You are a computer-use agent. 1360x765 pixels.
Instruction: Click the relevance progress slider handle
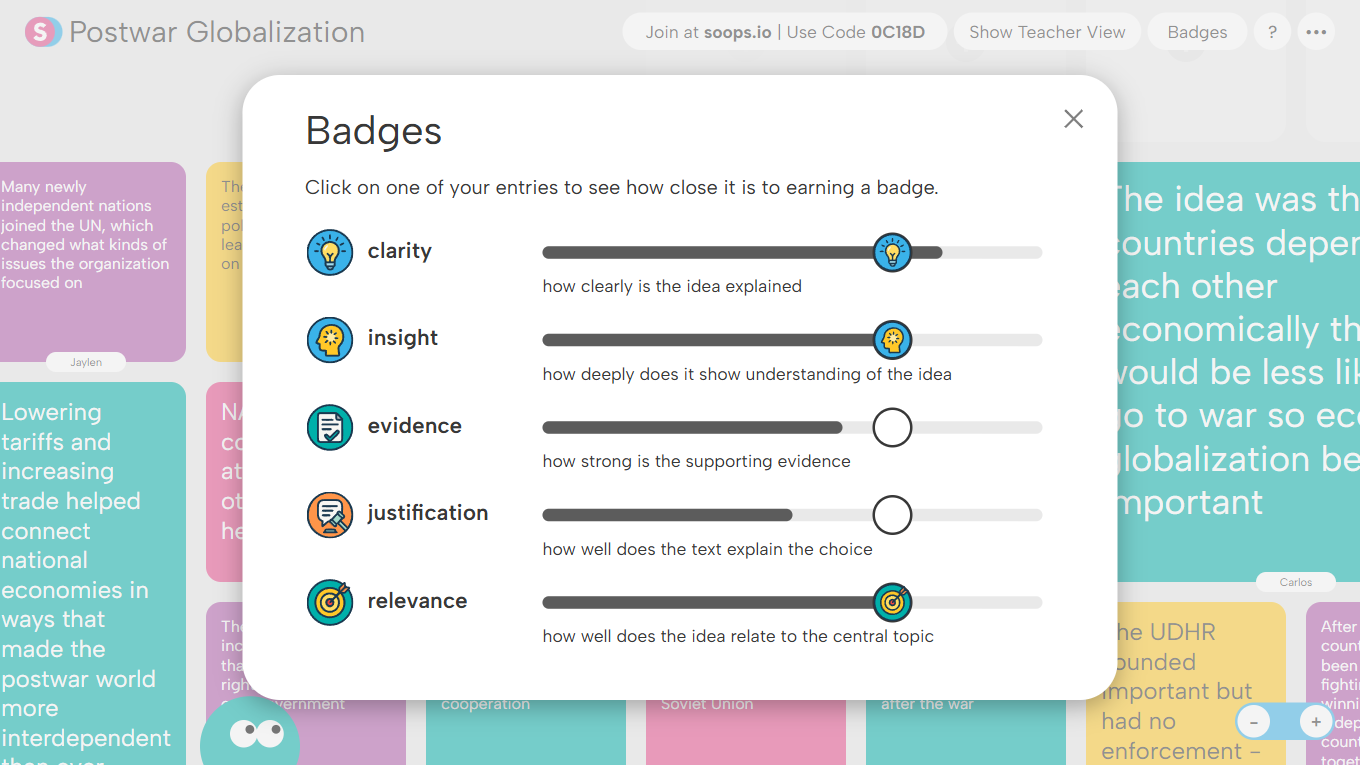click(x=893, y=602)
